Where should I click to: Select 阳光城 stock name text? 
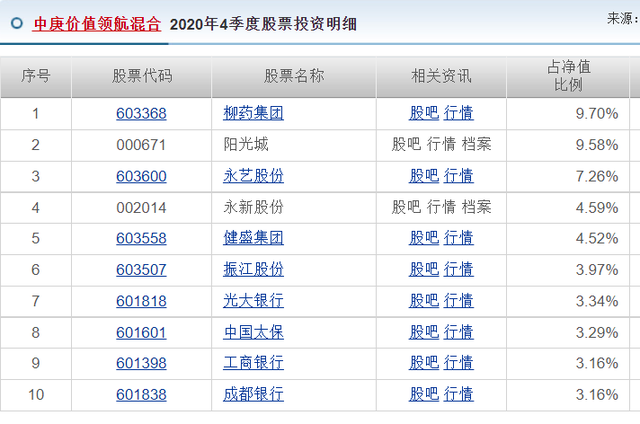pyautogui.click(x=246, y=144)
